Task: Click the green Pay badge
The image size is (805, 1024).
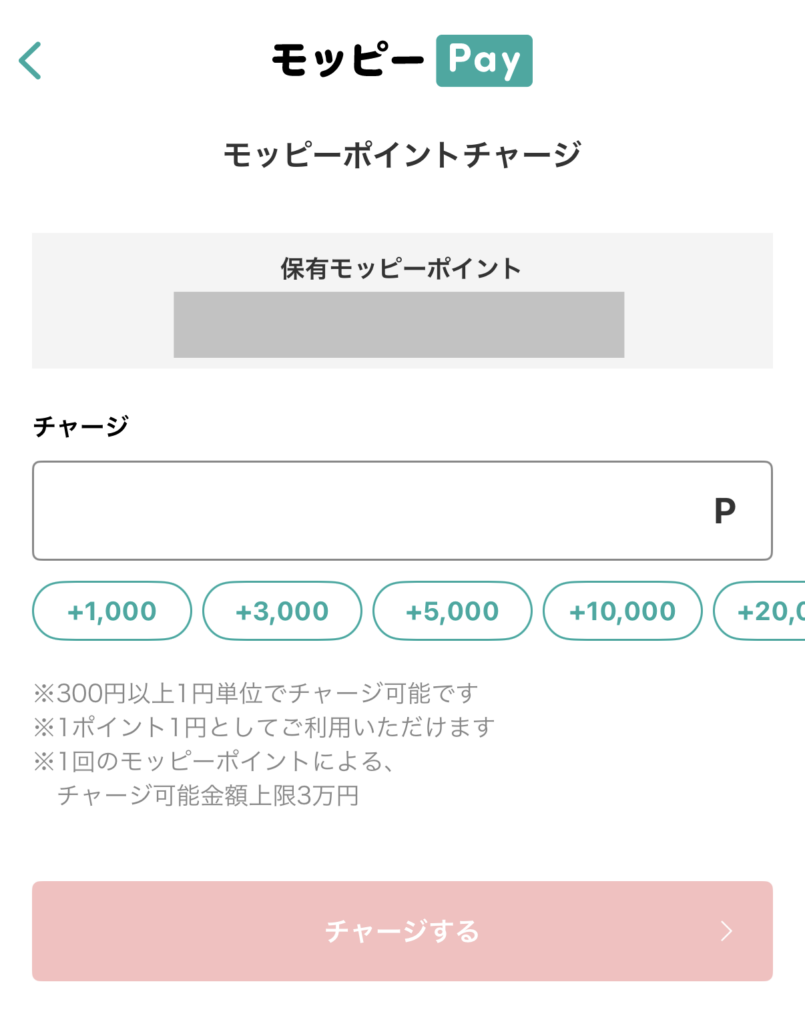Action: 484,61
